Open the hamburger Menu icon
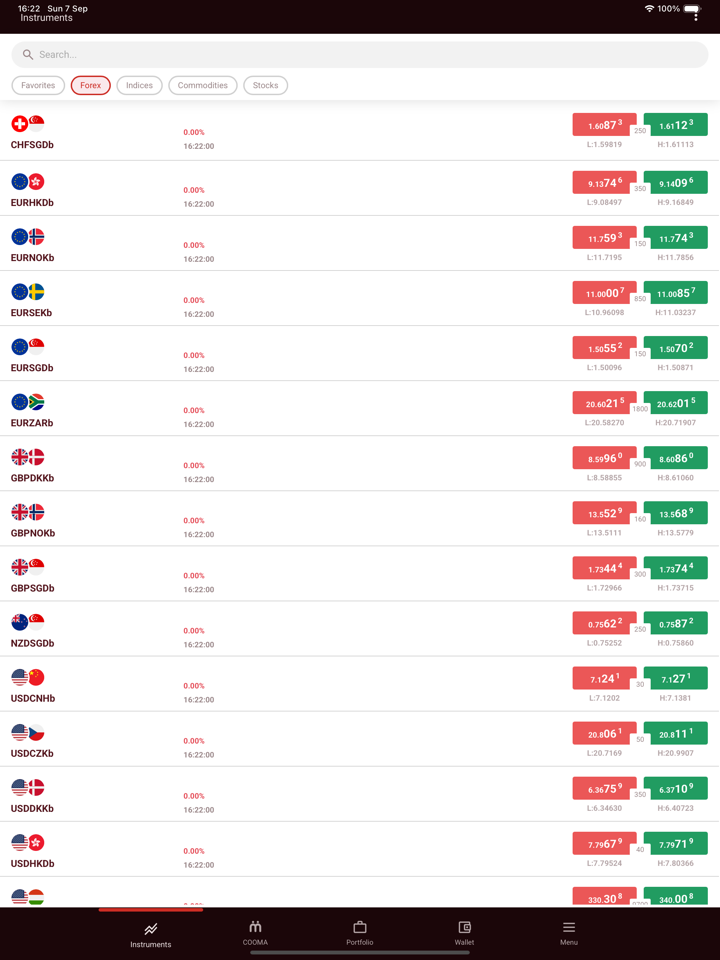Screen dimensions: 720x960 pyautogui.click(x=569, y=927)
